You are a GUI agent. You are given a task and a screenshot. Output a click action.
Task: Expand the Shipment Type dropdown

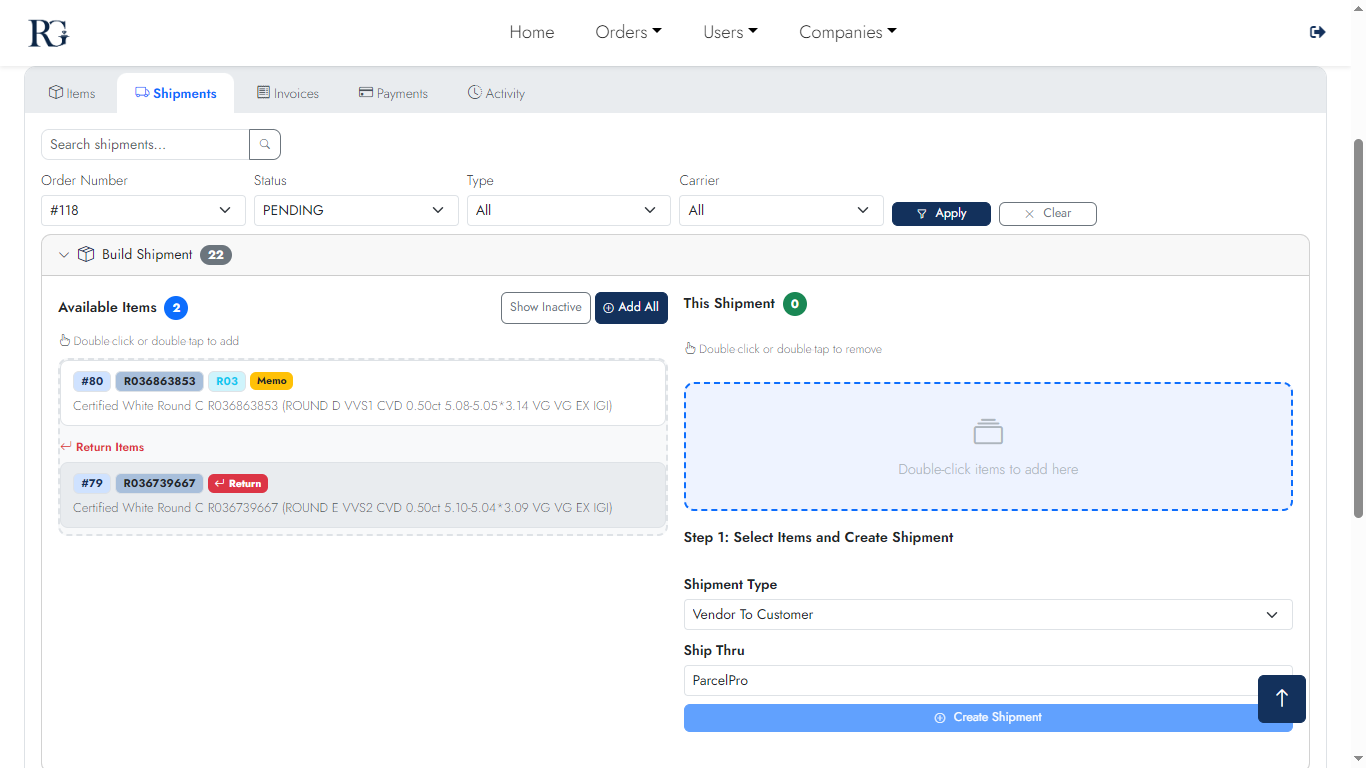coord(987,614)
